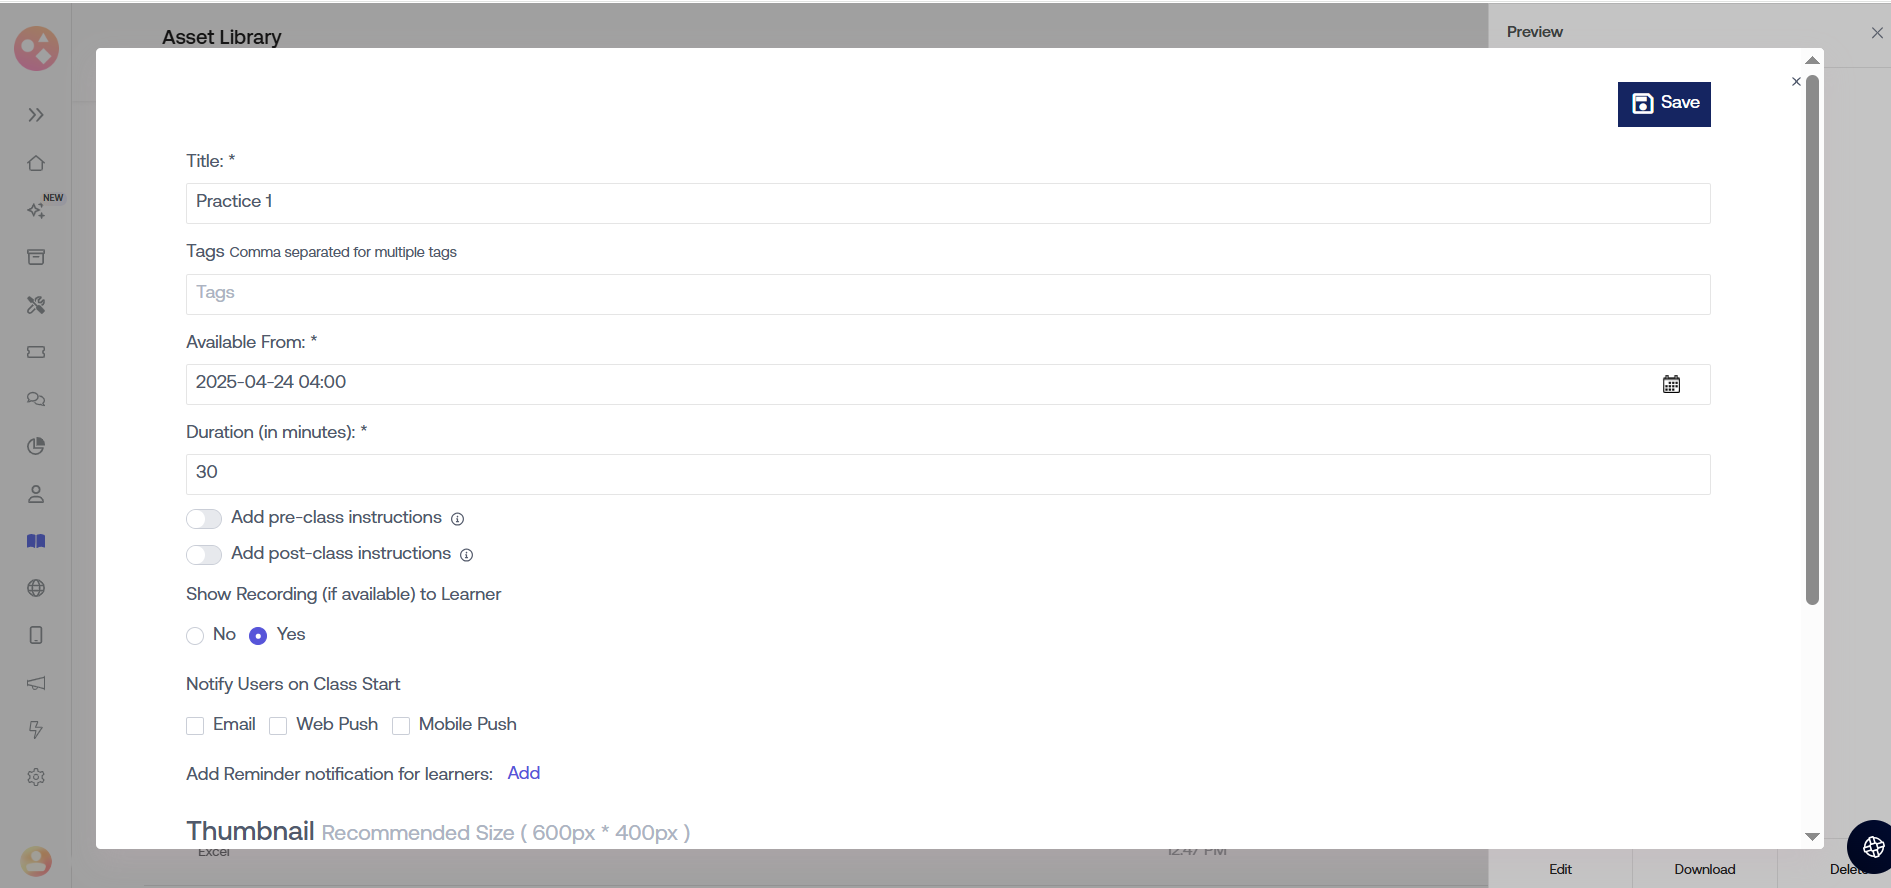Screen dimensions: 1891x888
Task: Click the pre-class instructions info icon
Action: click(457, 519)
